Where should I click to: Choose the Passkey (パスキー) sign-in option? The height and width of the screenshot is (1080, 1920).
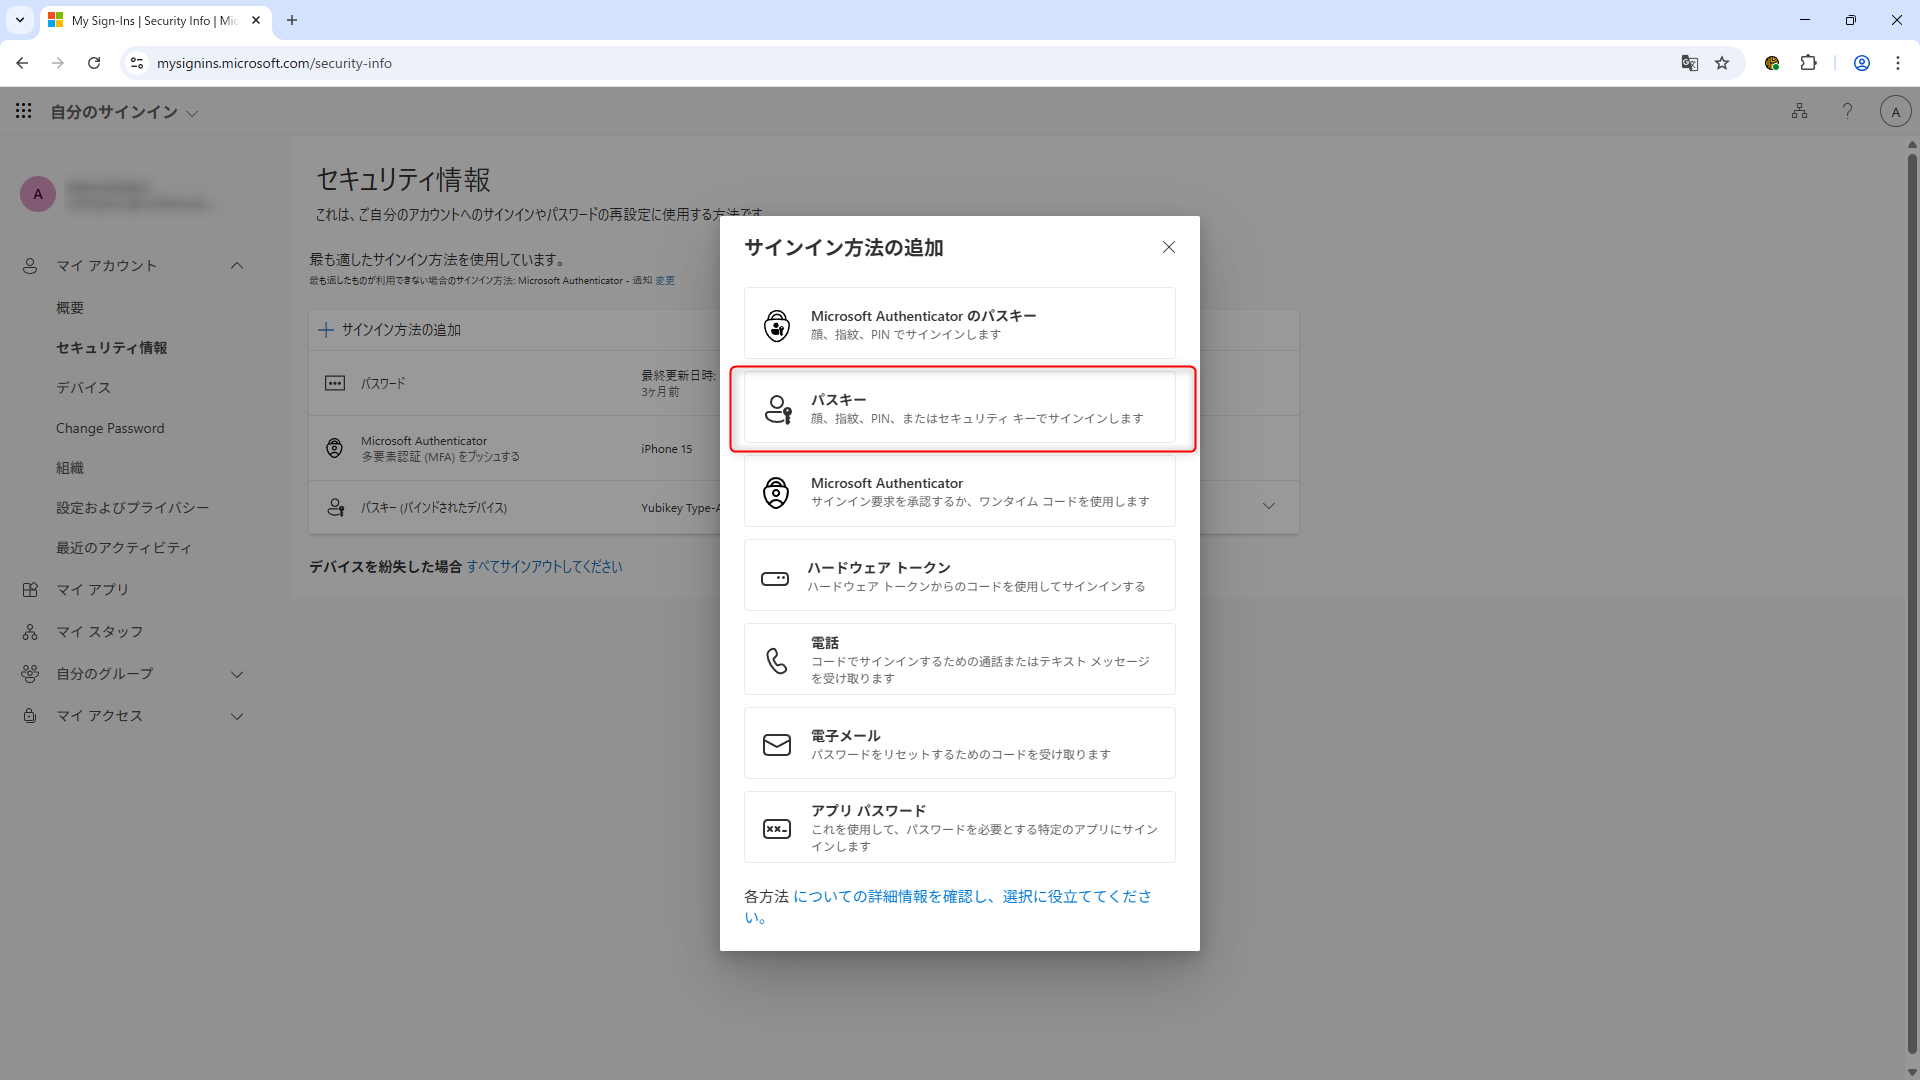[x=960, y=408]
